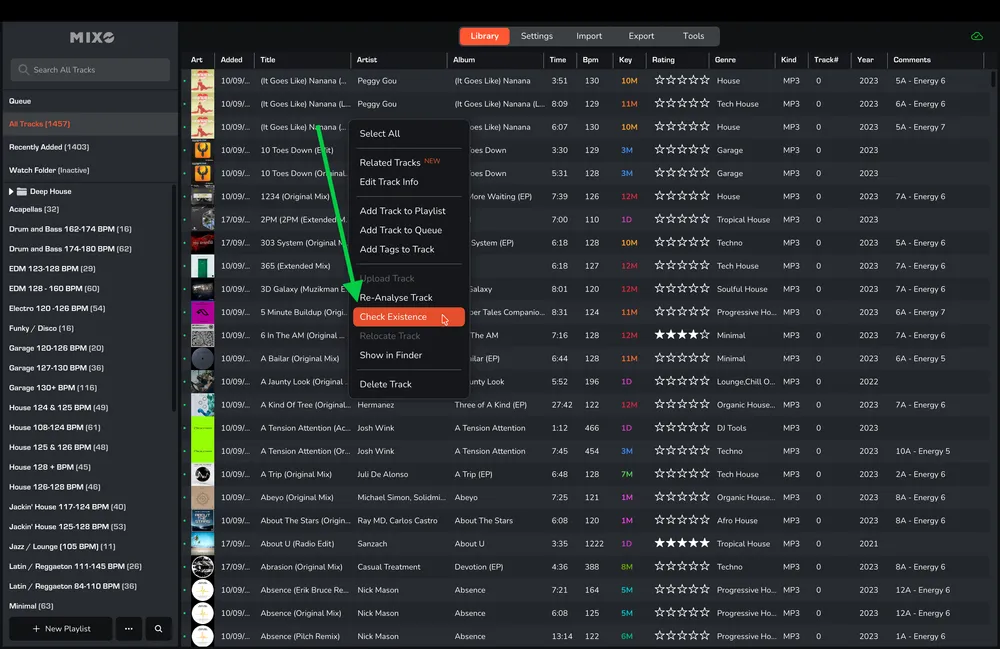Viewport: 1000px width, 649px height.
Task: Sort library by Genre column header
Action: coord(725,60)
